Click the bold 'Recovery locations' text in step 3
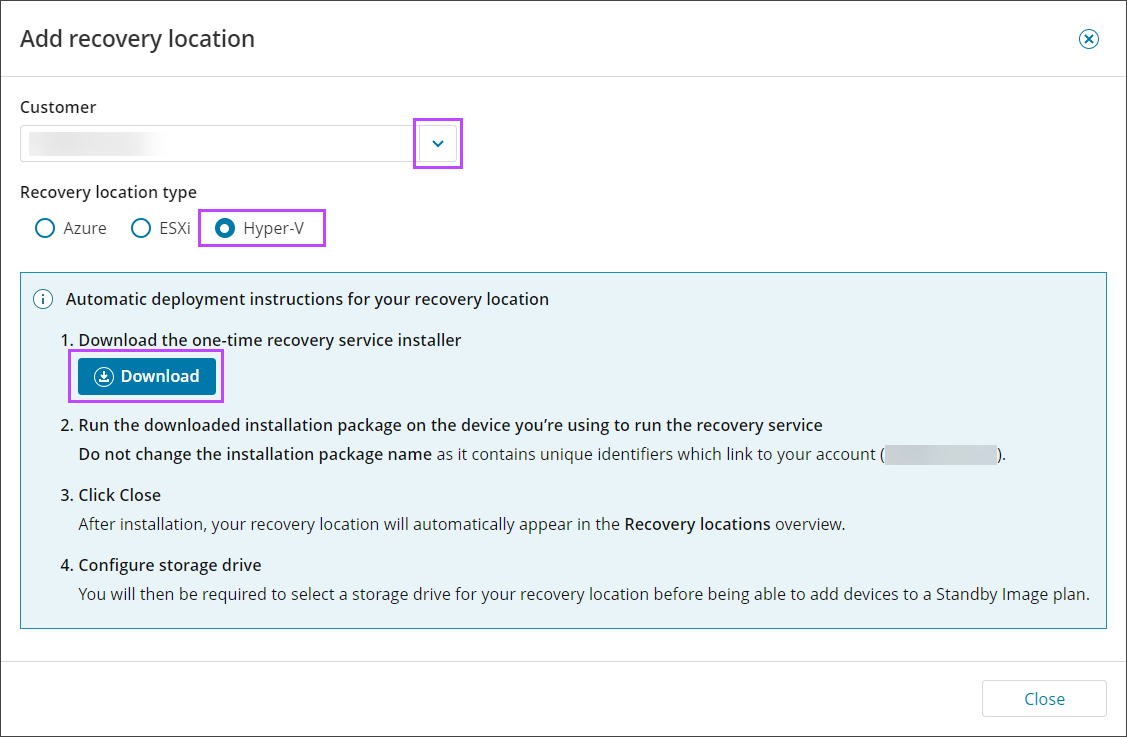Image resolution: width=1127 pixels, height=737 pixels. click(697, 524)
